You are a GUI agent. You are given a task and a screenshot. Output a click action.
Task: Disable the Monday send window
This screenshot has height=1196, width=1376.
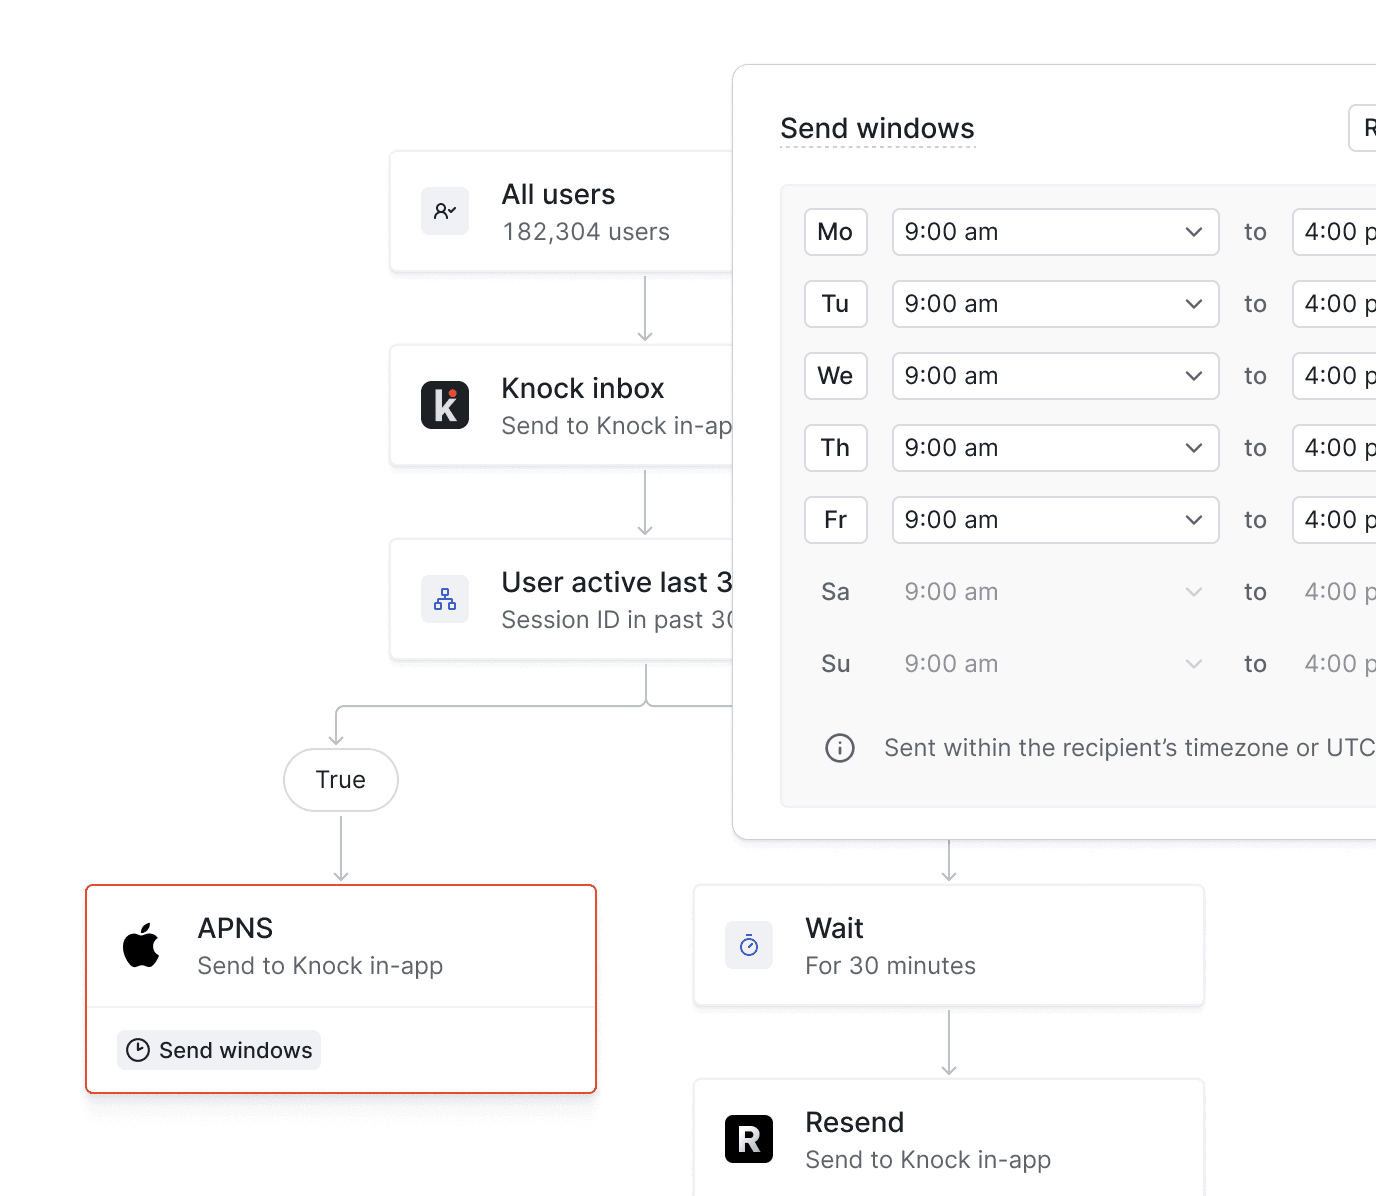pyautogui.click(x=836, y=231)
